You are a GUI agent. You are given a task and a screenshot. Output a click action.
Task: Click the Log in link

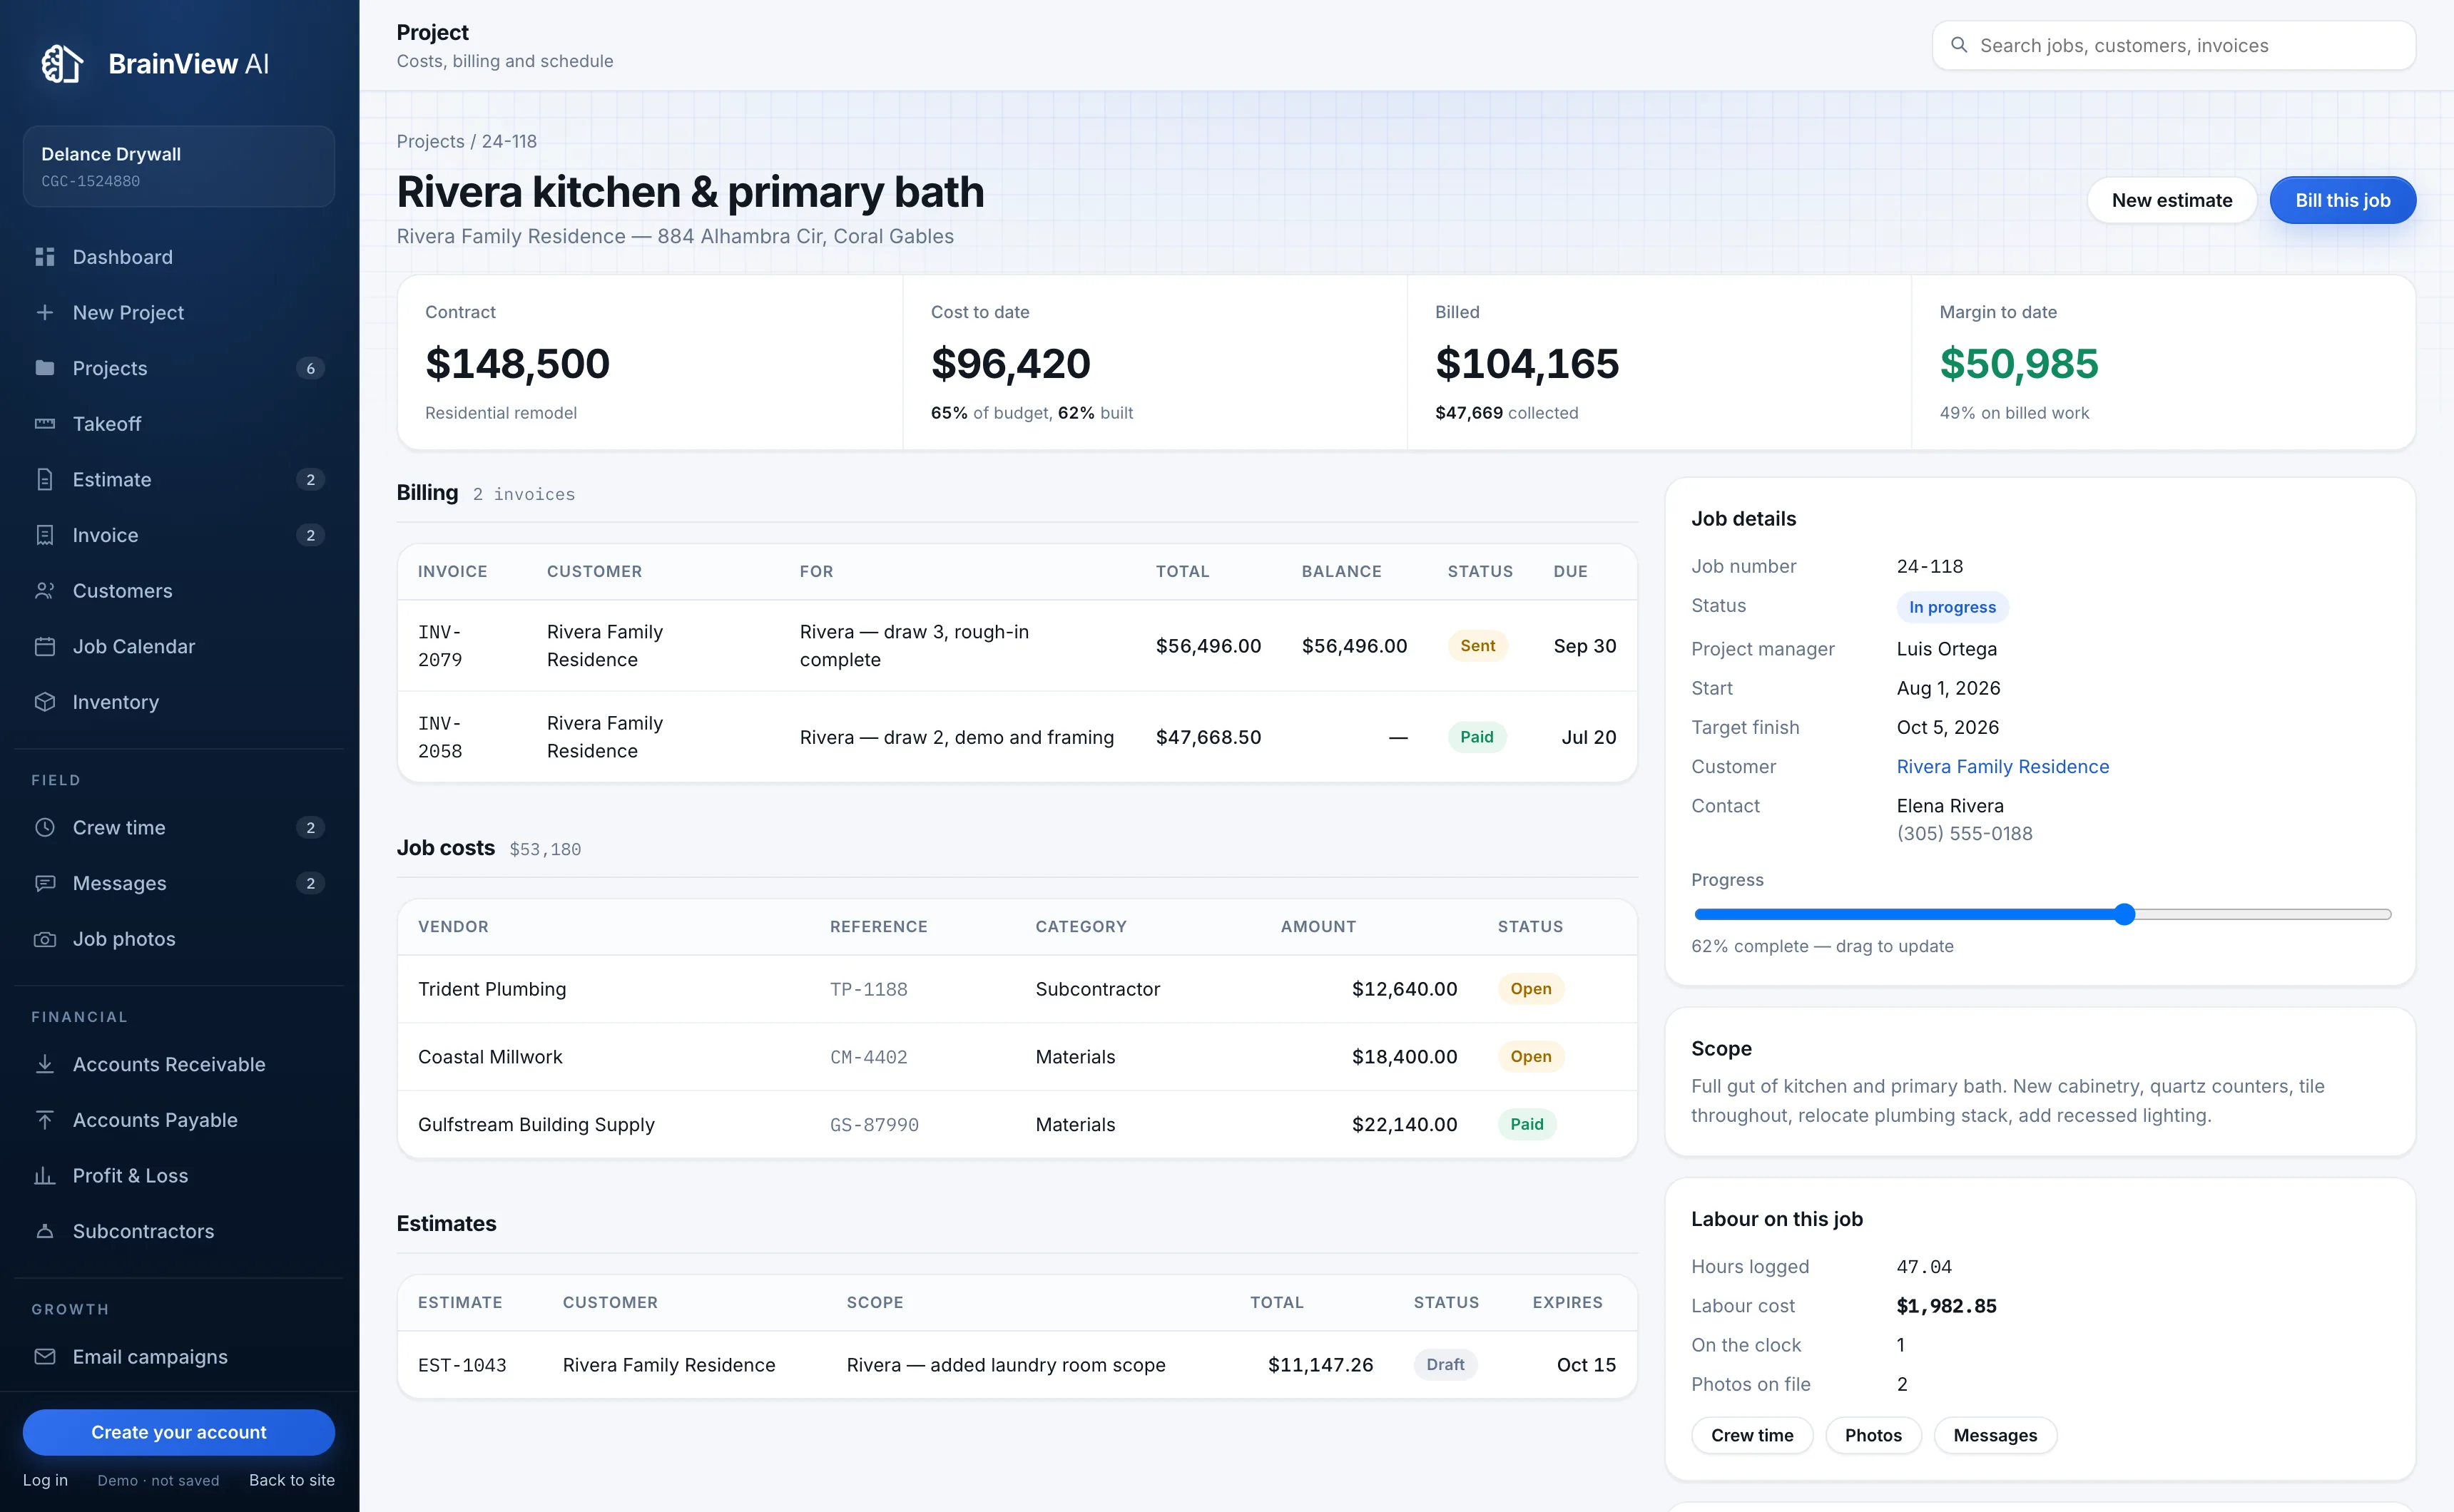pos(45,1480)
